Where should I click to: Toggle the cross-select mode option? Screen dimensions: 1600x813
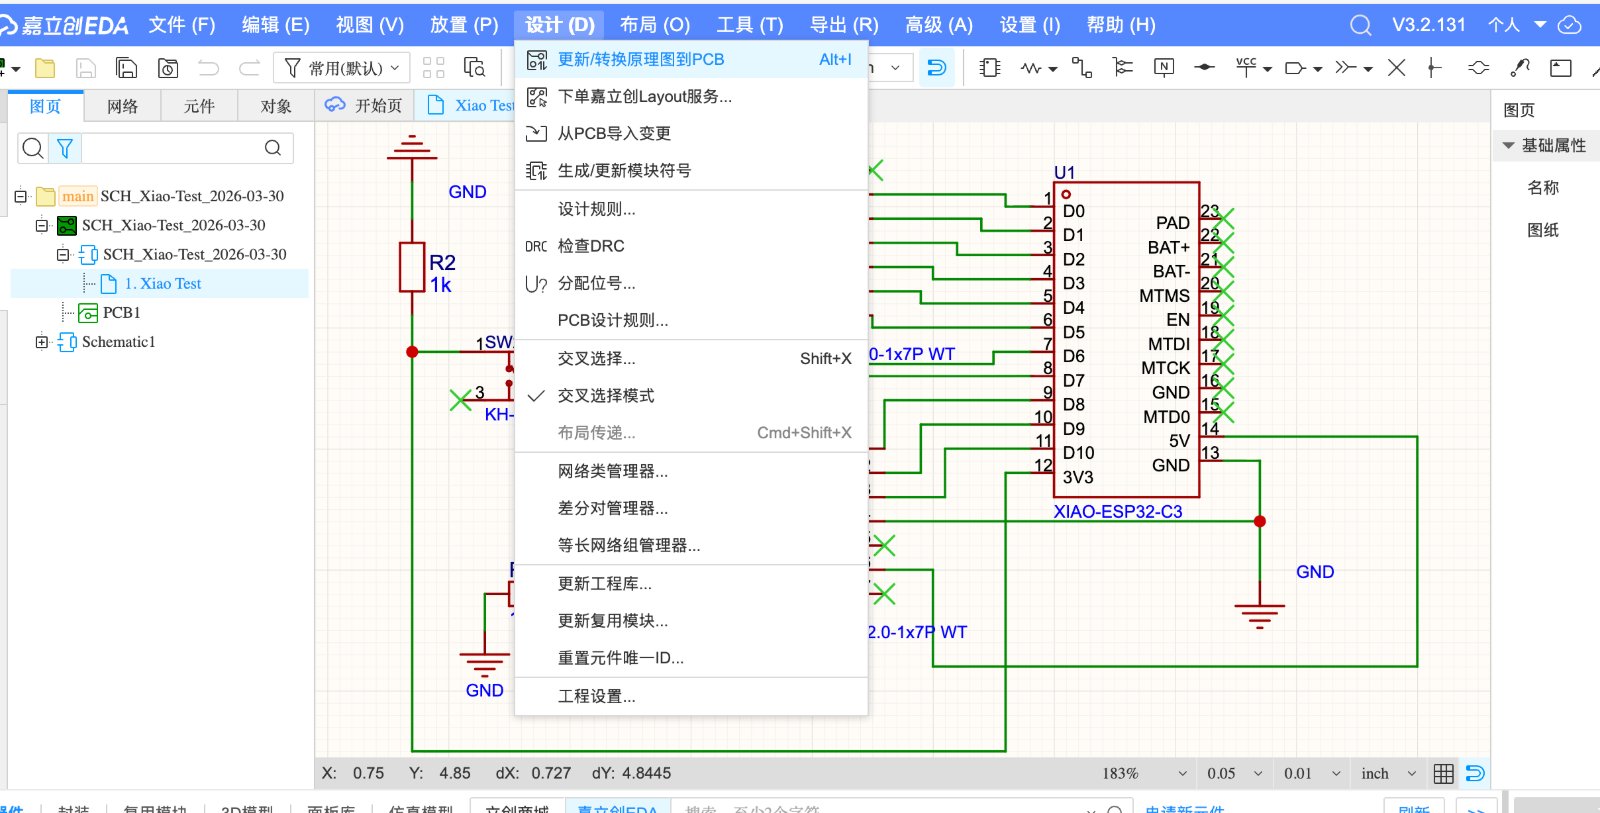pos(691,396)
